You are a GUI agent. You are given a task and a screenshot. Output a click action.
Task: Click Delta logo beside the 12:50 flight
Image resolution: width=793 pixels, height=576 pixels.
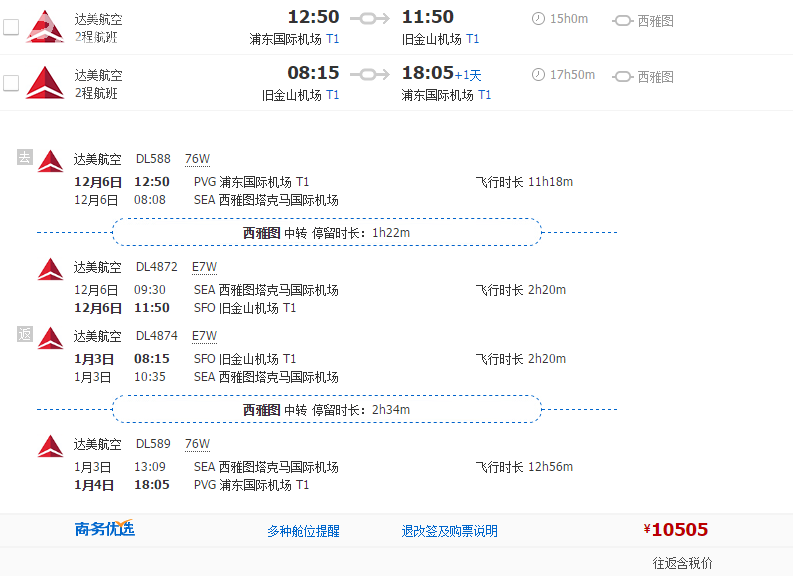(44, 26)
